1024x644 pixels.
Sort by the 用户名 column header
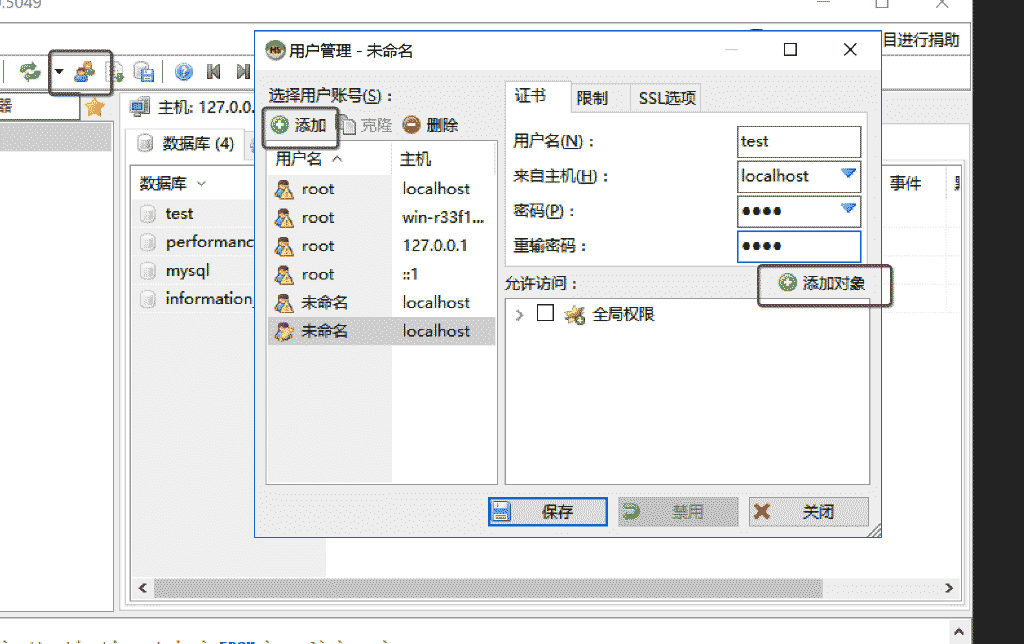click(x=329, y=159)
